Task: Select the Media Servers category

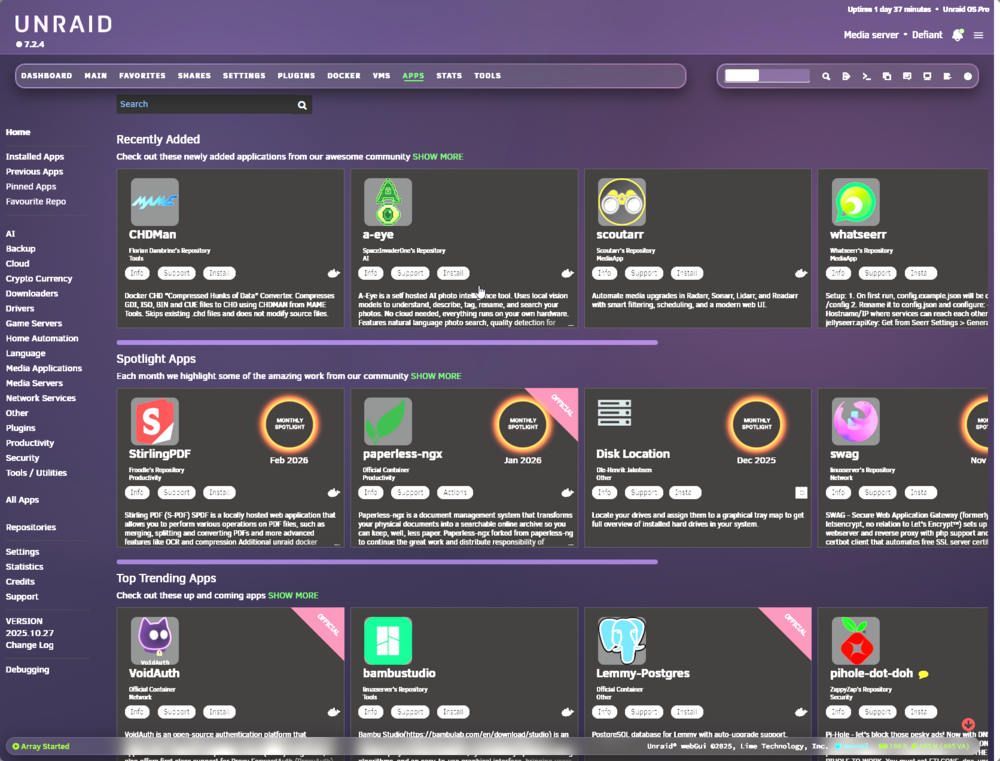Action: [x=34, y=383]
